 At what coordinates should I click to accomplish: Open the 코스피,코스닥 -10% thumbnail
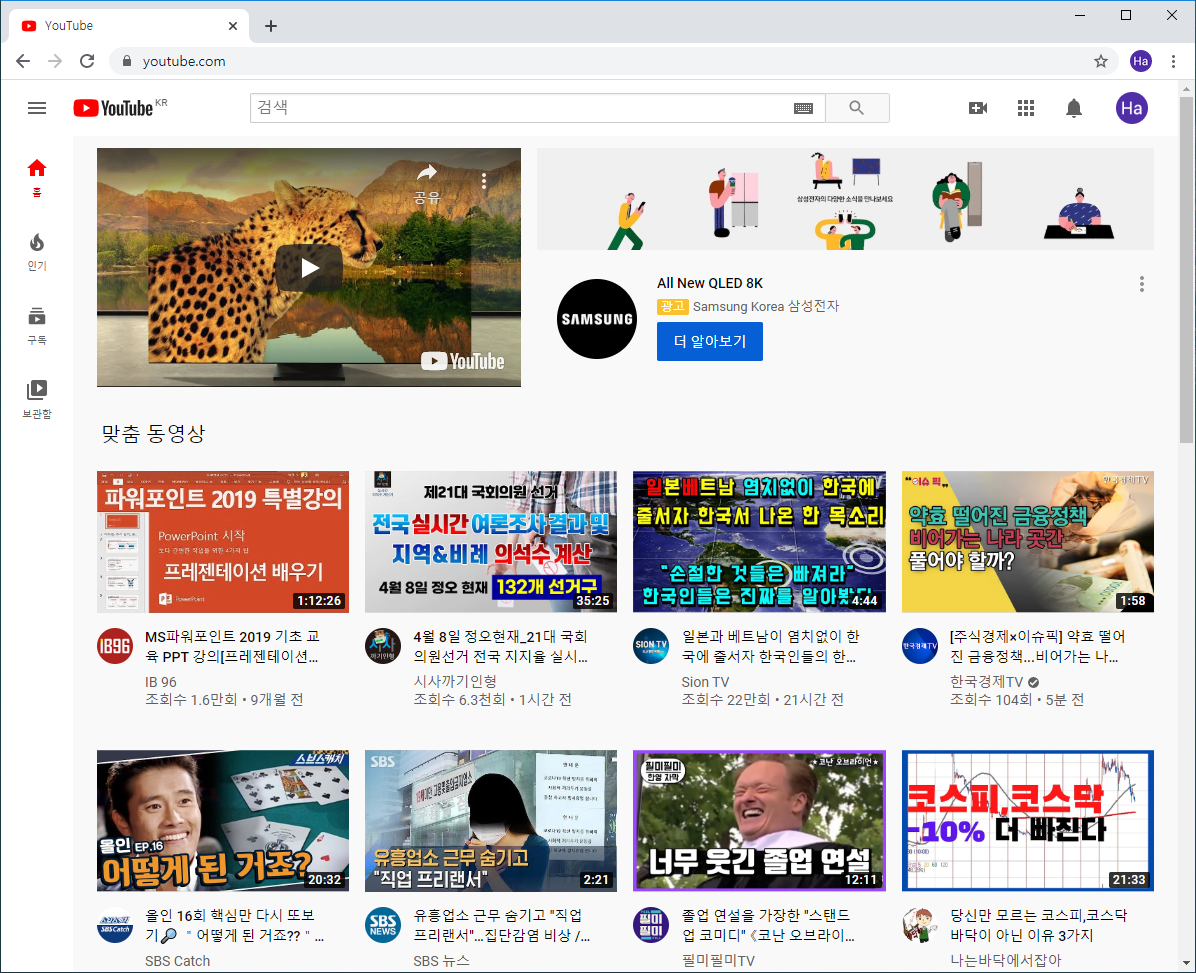click(1028, 821)
